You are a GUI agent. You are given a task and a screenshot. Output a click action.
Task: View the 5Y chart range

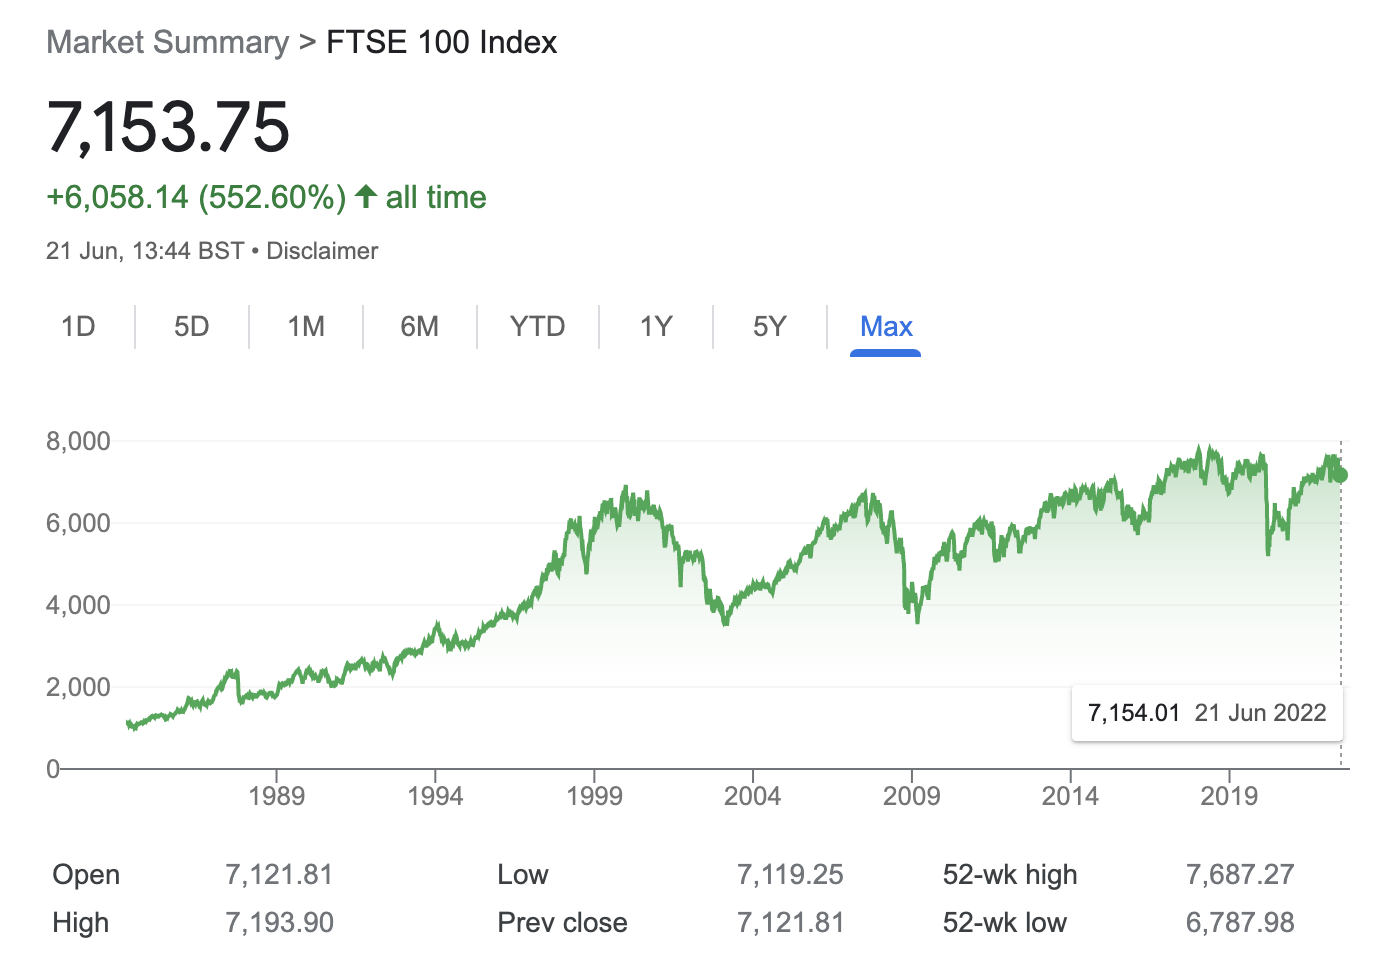[770, 327]
